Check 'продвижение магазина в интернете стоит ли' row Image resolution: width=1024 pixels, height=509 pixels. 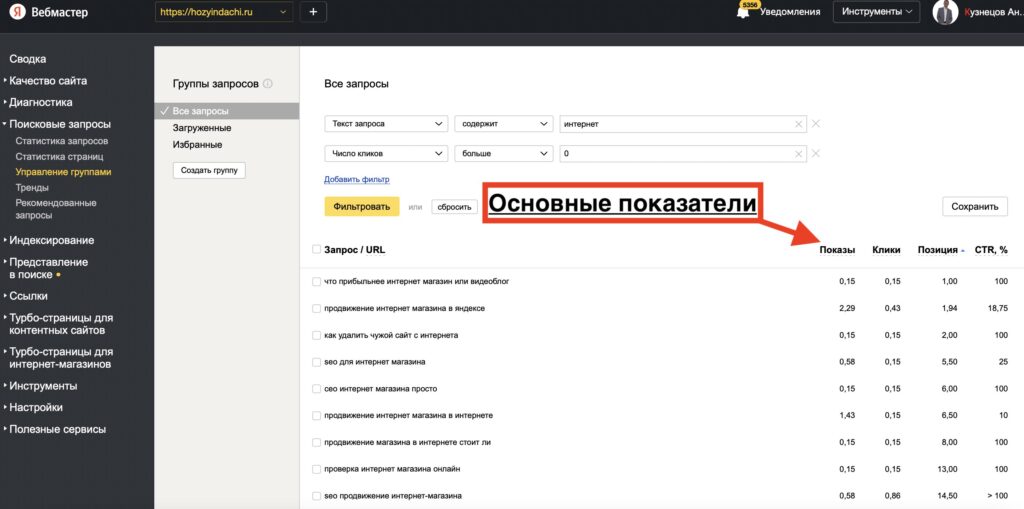(316, 442)
